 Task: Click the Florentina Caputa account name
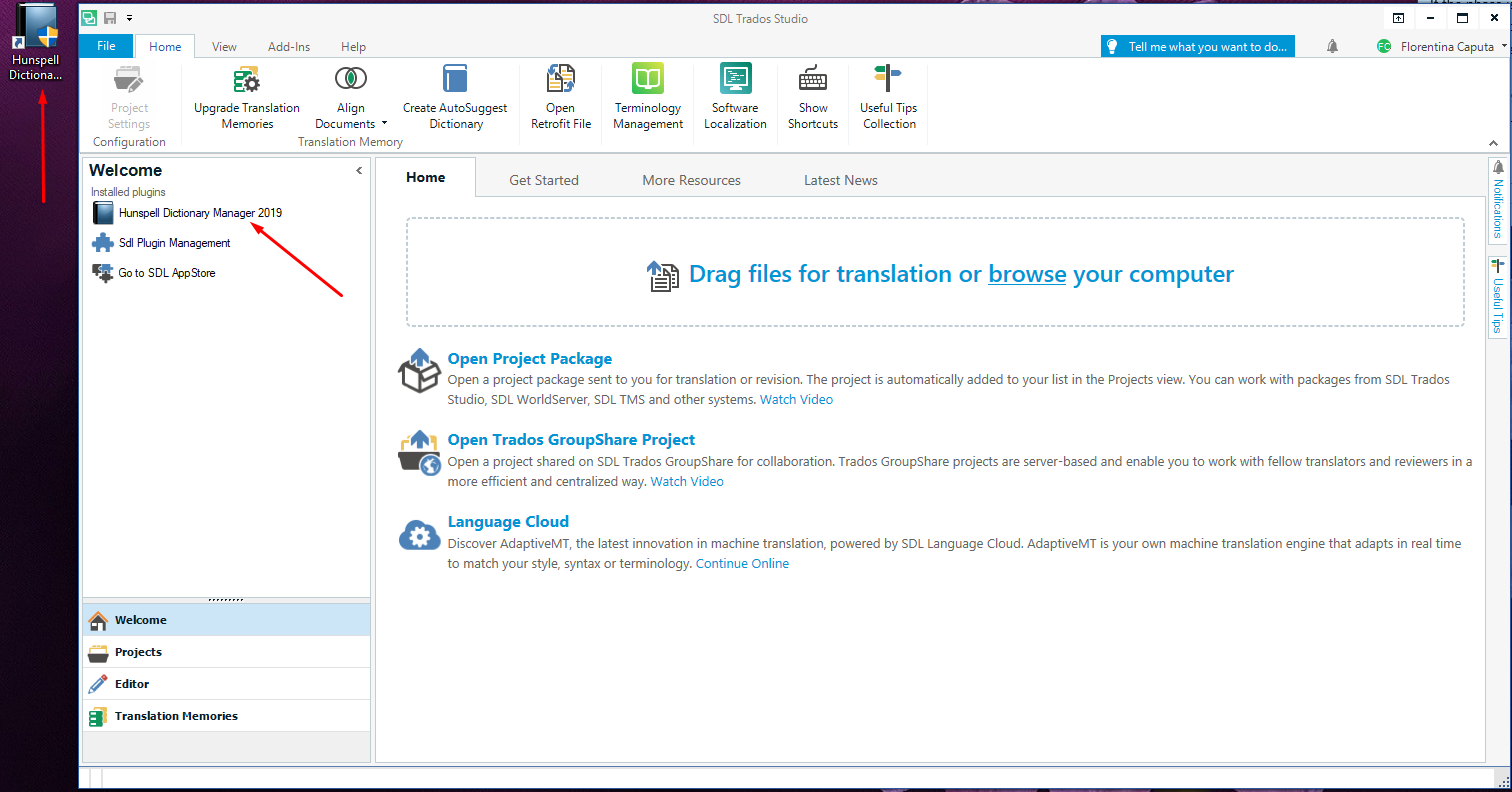[x=1447, y=47]
